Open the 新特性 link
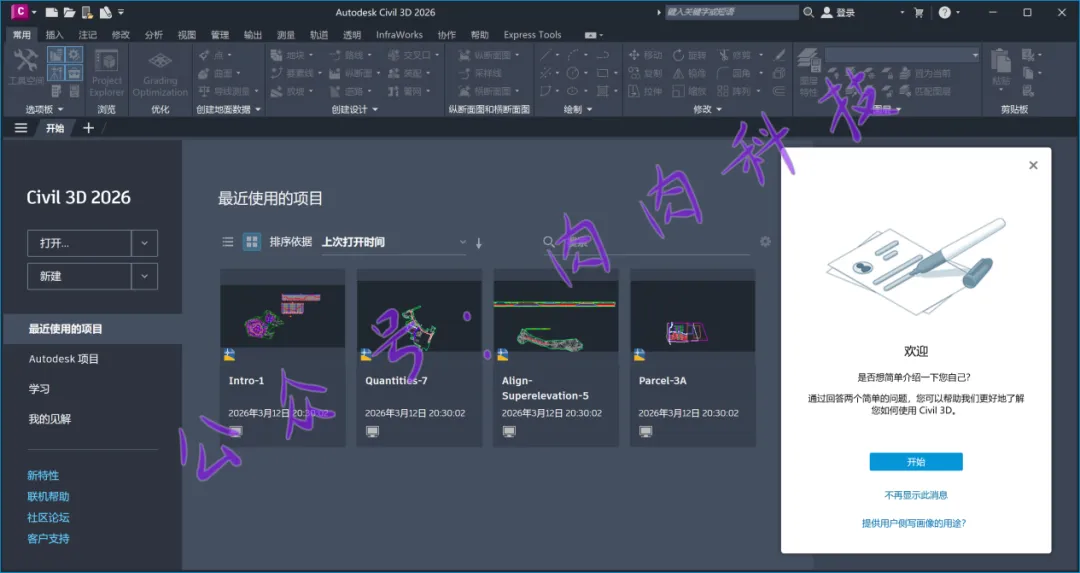This screenshot has width=1080, height=573. point(43,475)
